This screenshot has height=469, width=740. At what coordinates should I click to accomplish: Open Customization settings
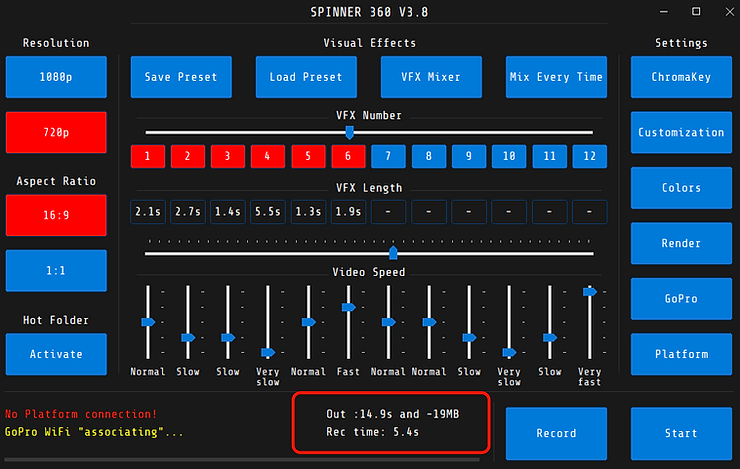pos(681,133)
